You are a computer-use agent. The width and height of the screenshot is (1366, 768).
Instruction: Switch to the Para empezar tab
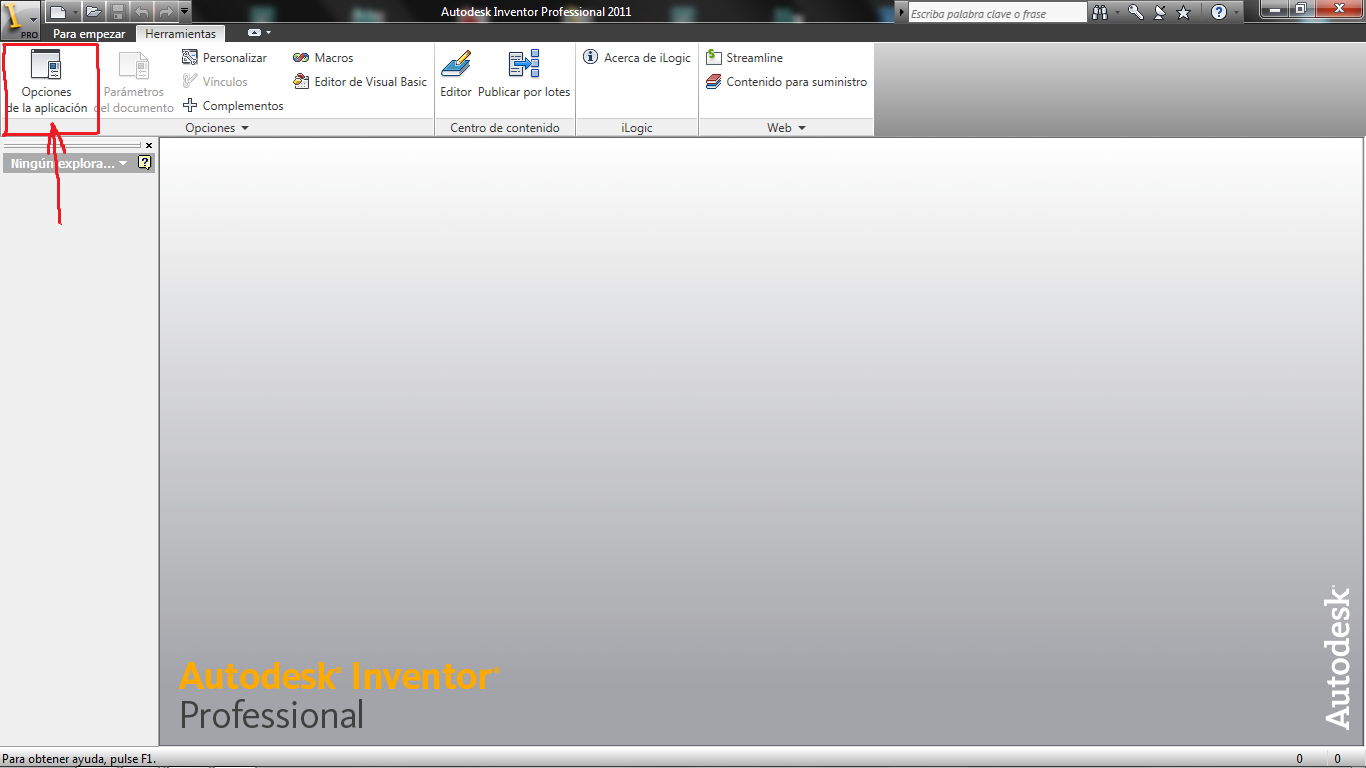click(89, 34)
